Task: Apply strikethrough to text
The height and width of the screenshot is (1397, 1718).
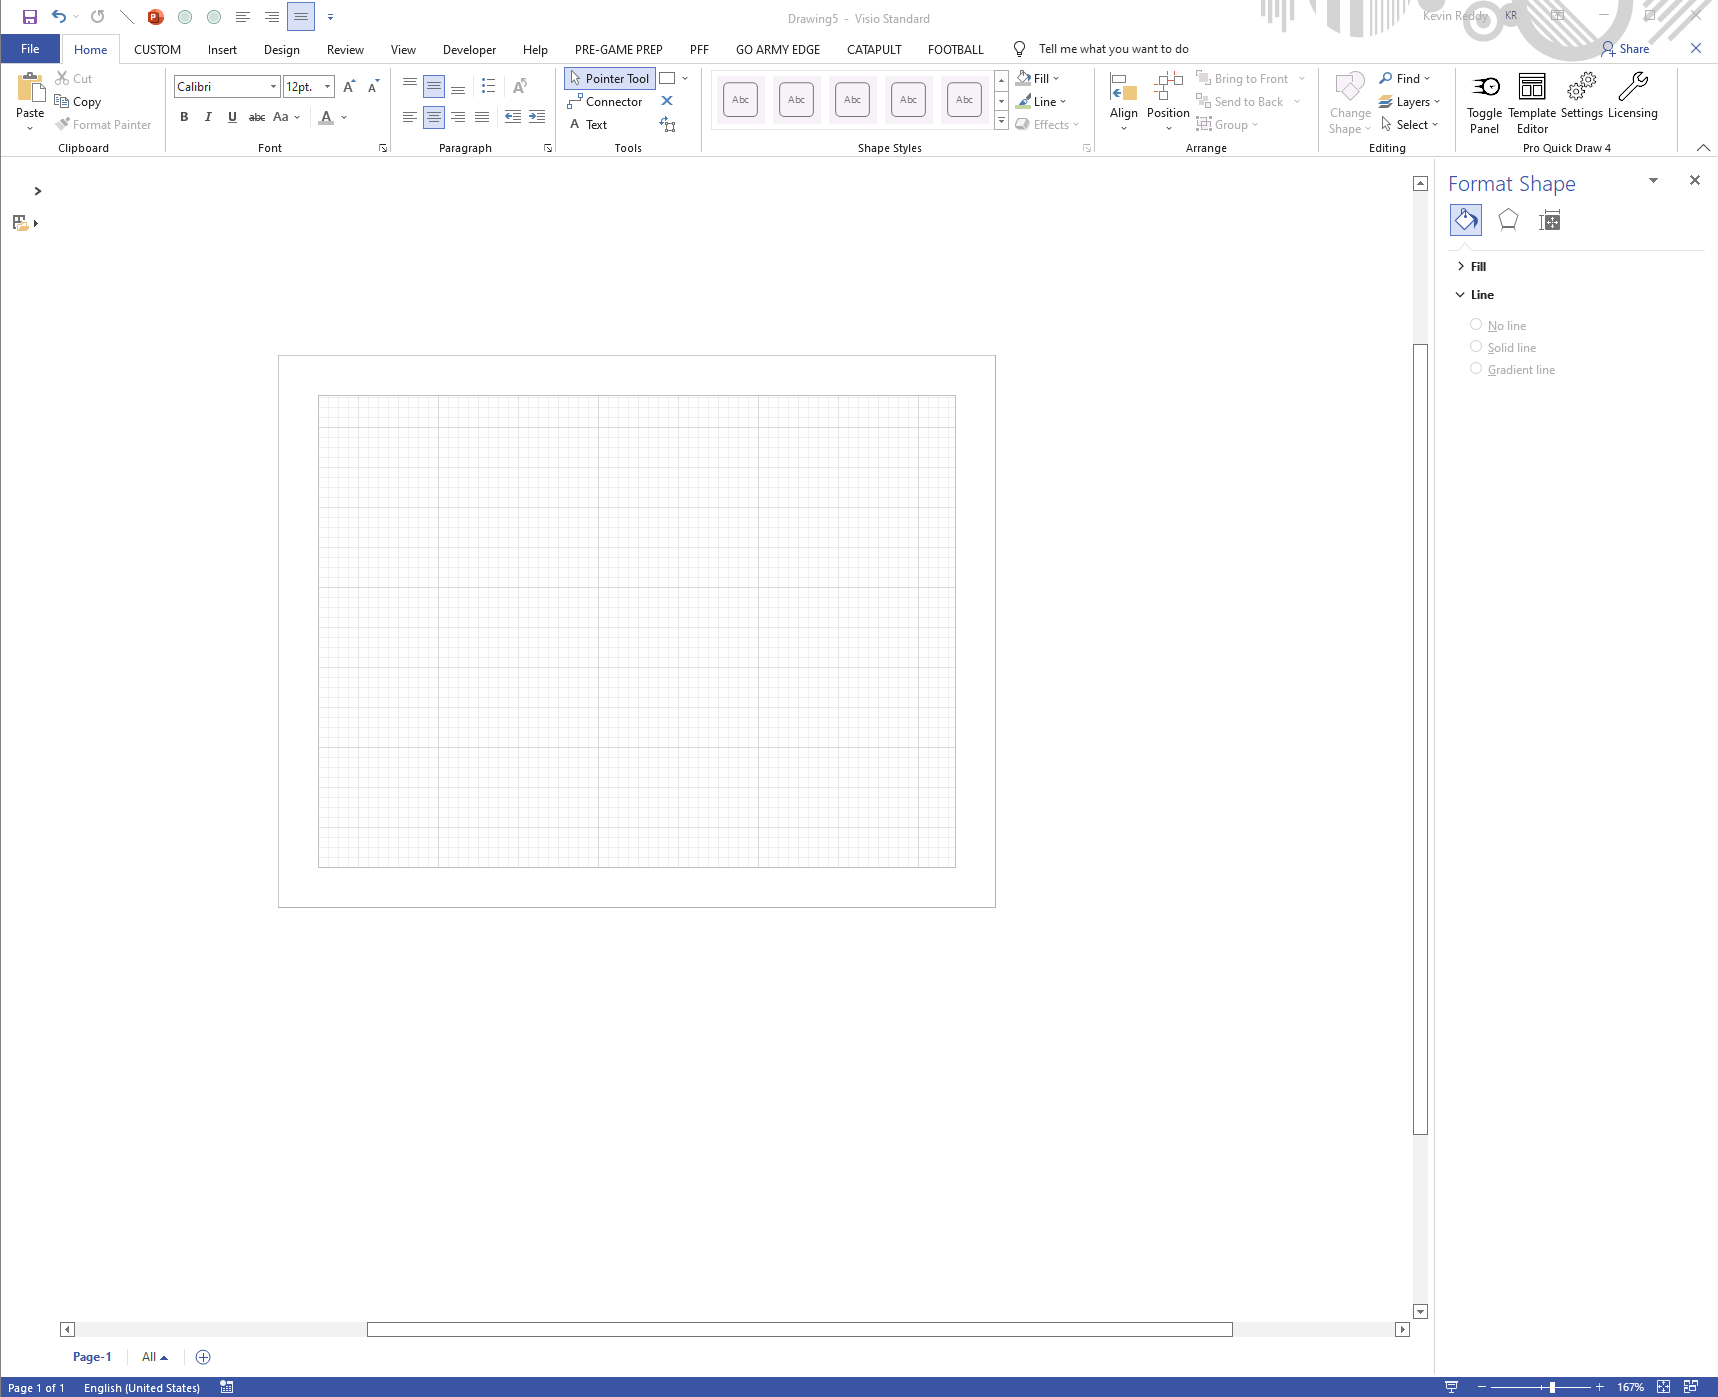Action: [257, 117]
